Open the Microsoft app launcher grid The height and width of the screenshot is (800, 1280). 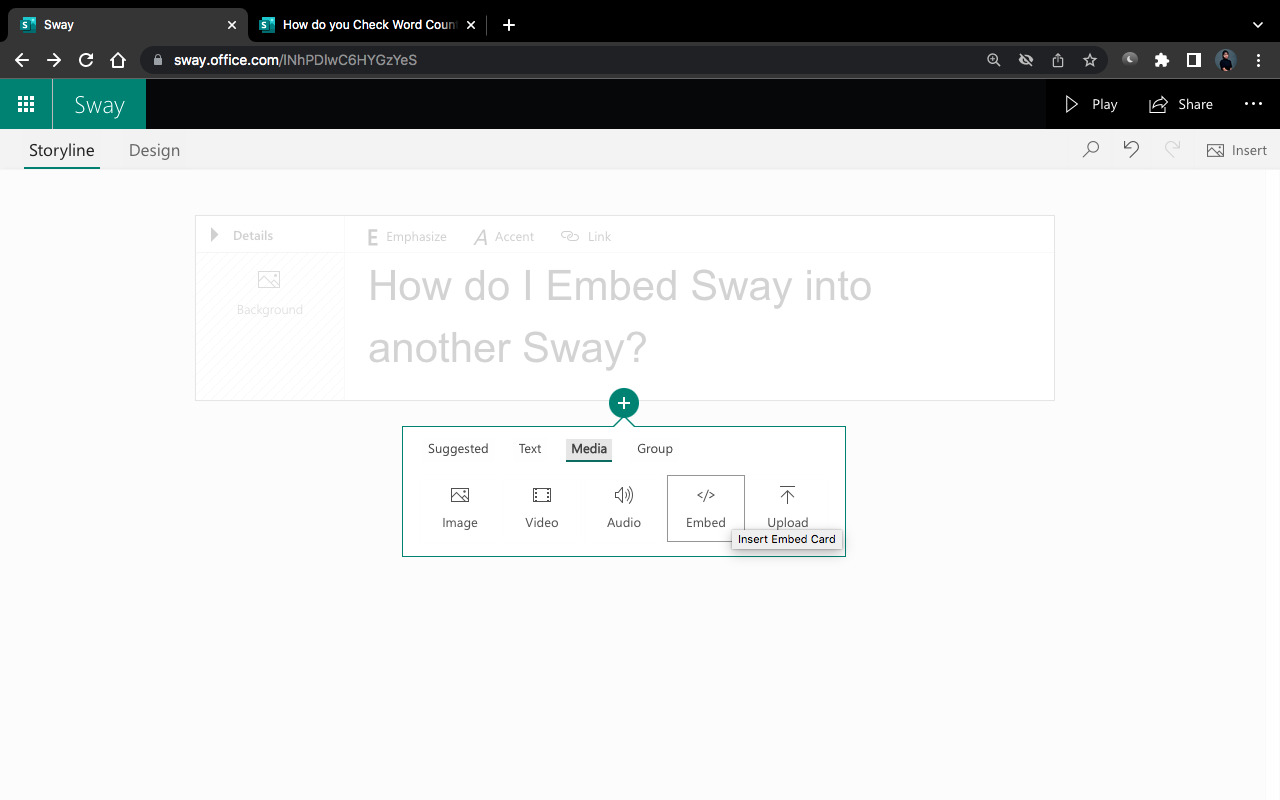26,103
